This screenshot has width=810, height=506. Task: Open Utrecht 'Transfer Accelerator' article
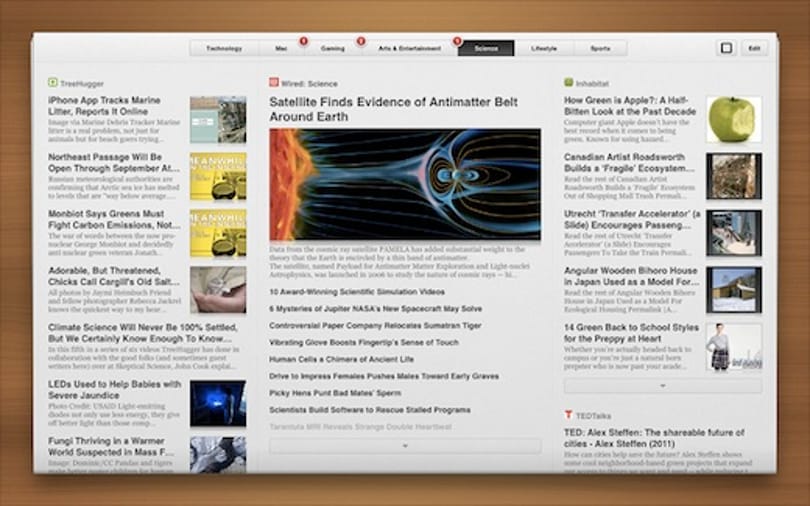(x=632, y=219)
